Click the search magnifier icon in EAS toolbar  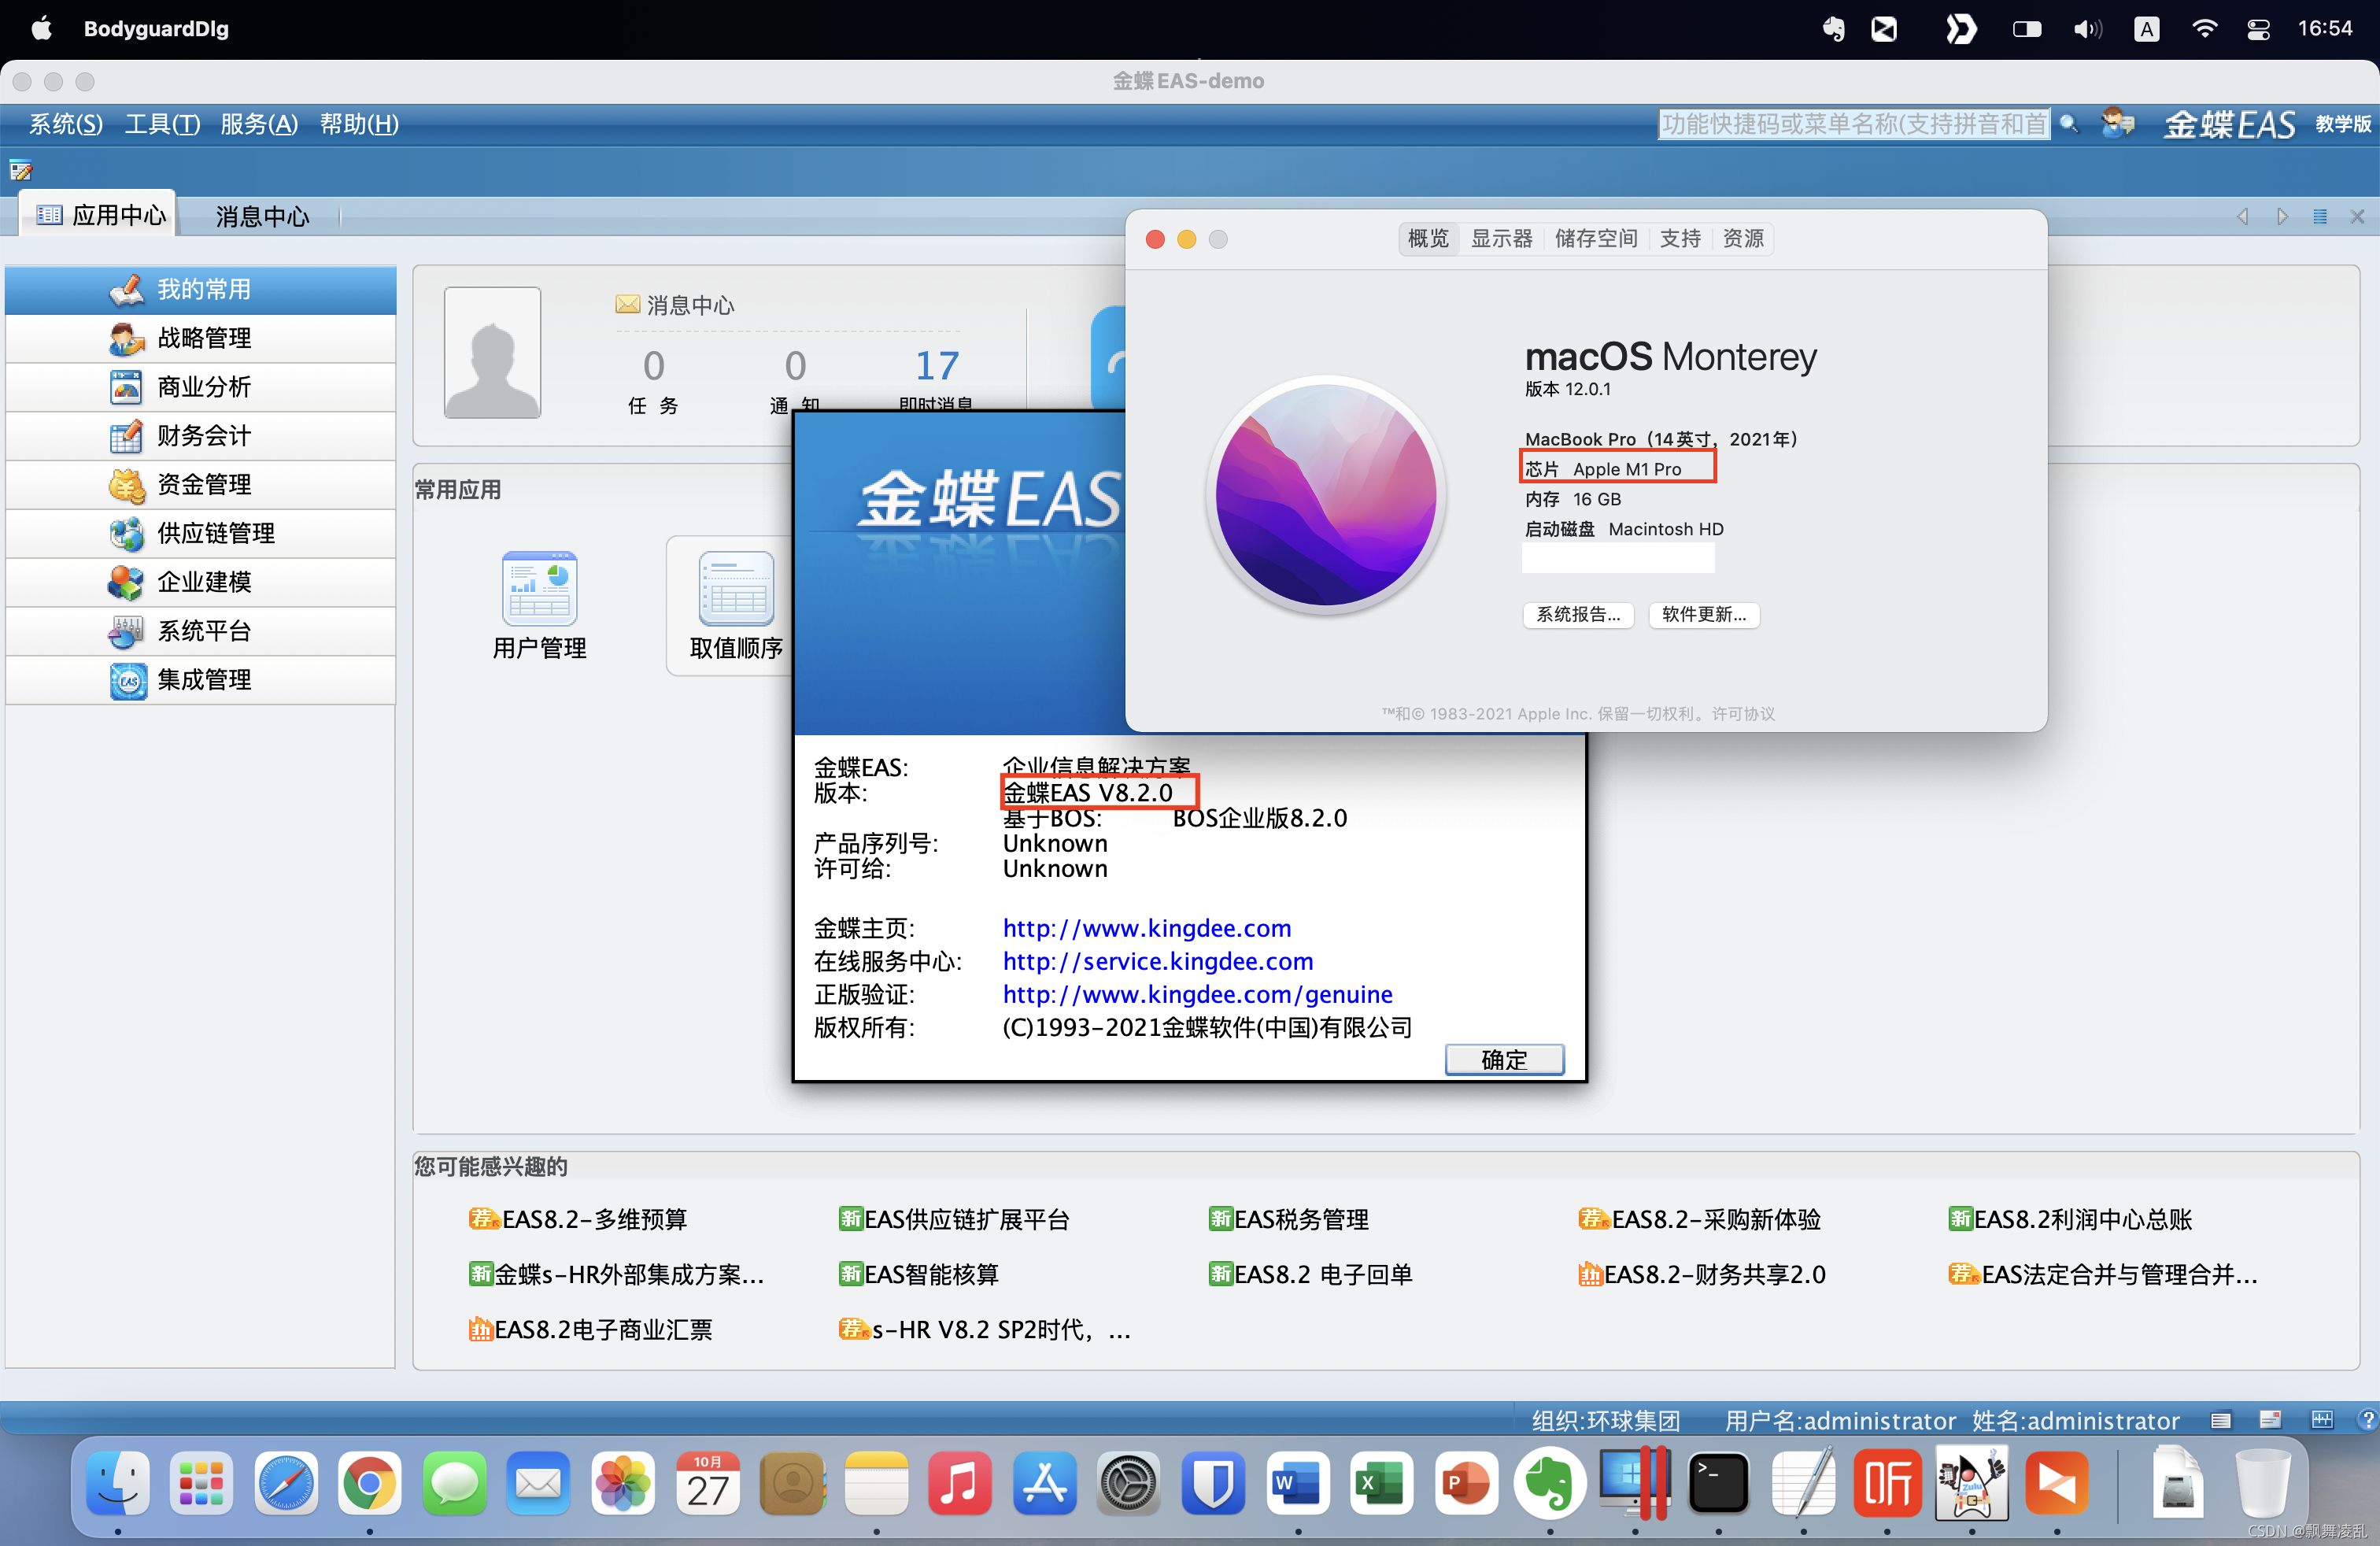[x=2069, y=124]
